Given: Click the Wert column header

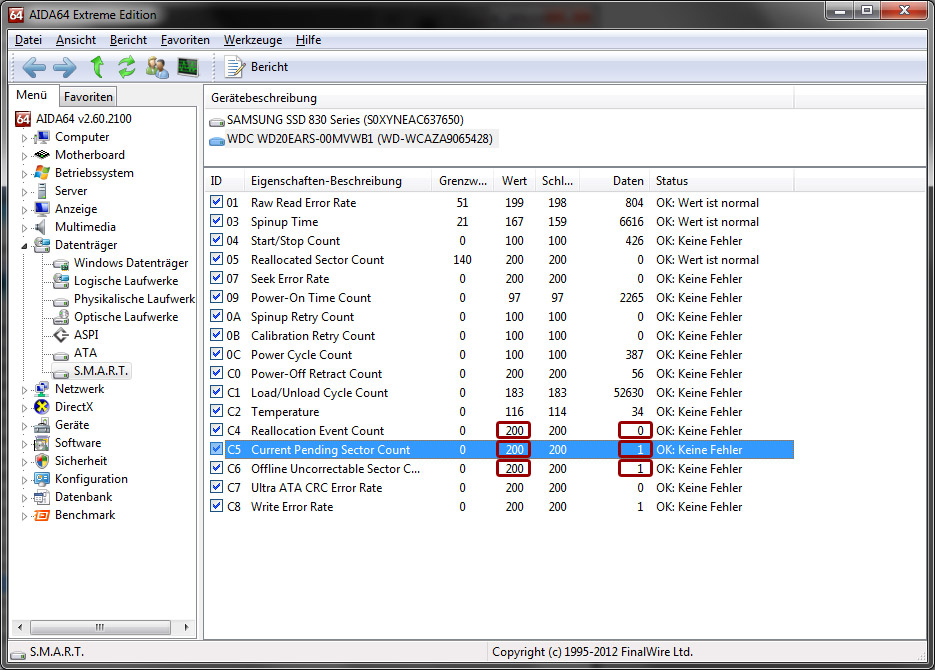Looking at the screenshot, I should coord(515,181).
